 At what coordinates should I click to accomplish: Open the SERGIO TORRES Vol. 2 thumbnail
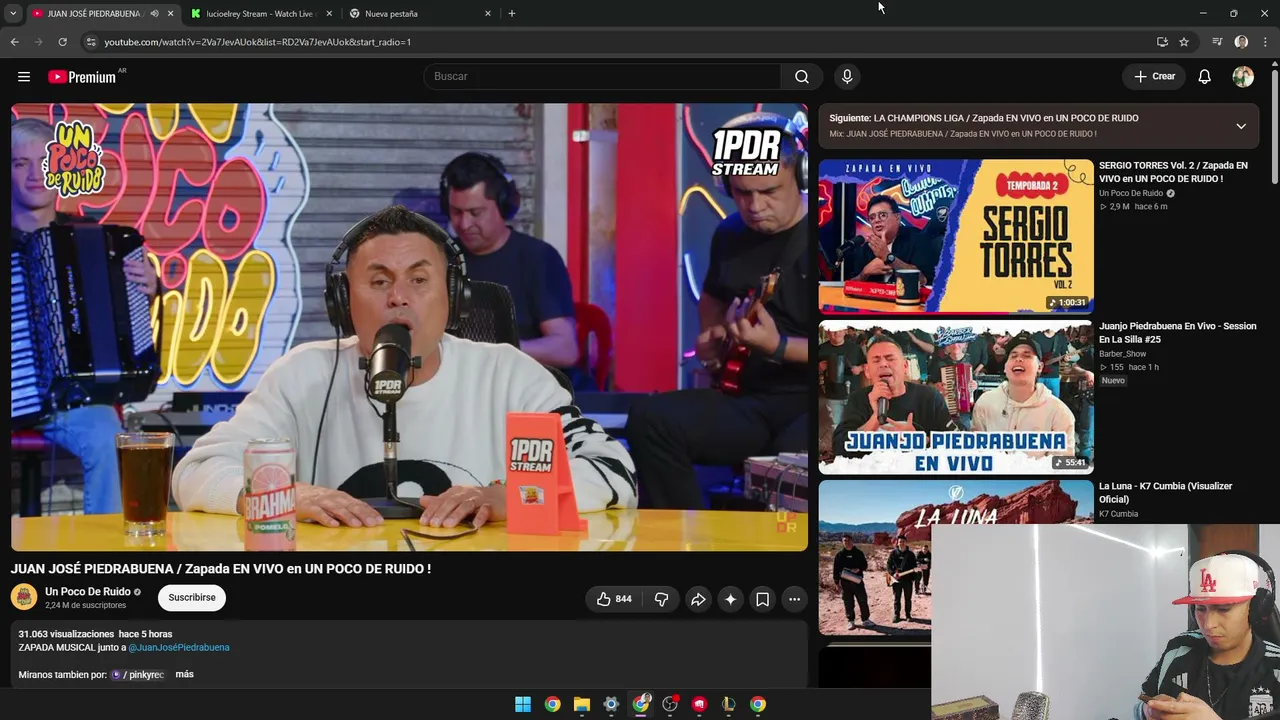click(956, 237)
